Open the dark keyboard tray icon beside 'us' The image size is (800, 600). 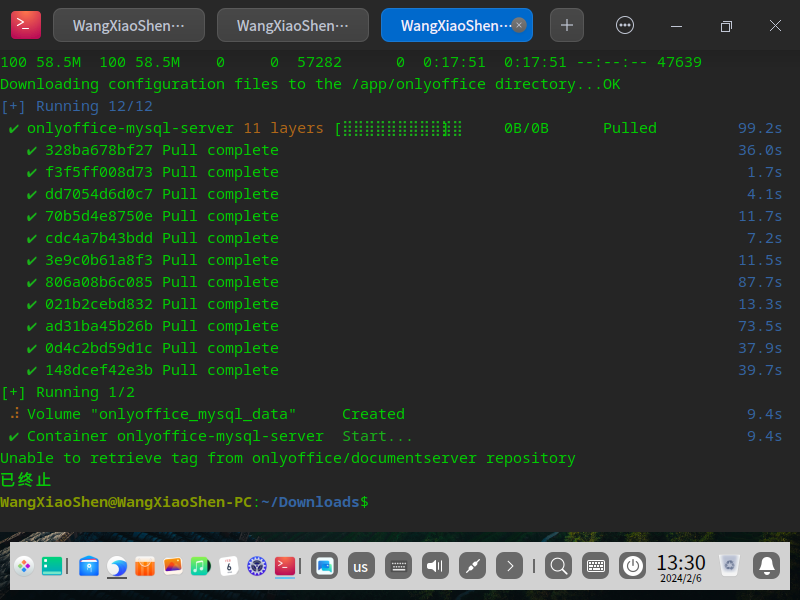(x=398, y=566)
